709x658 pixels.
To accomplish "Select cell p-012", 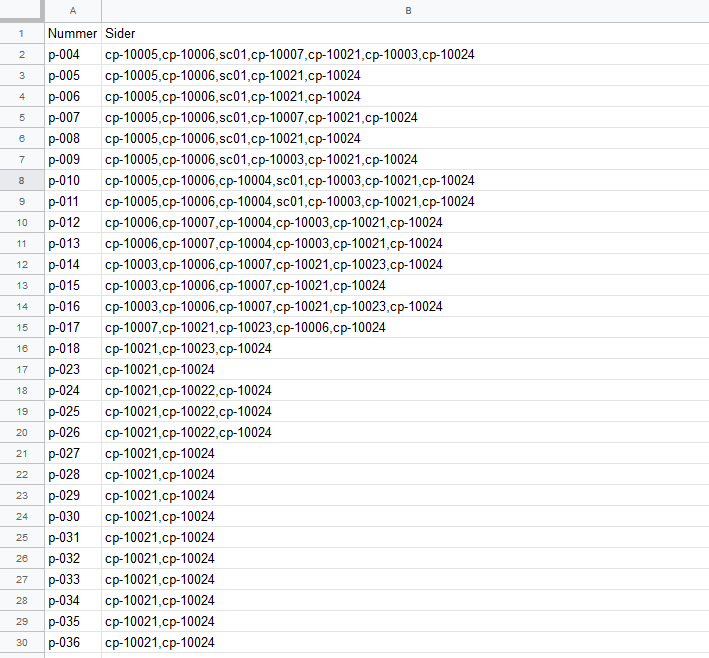I will (x=73, y=222).
